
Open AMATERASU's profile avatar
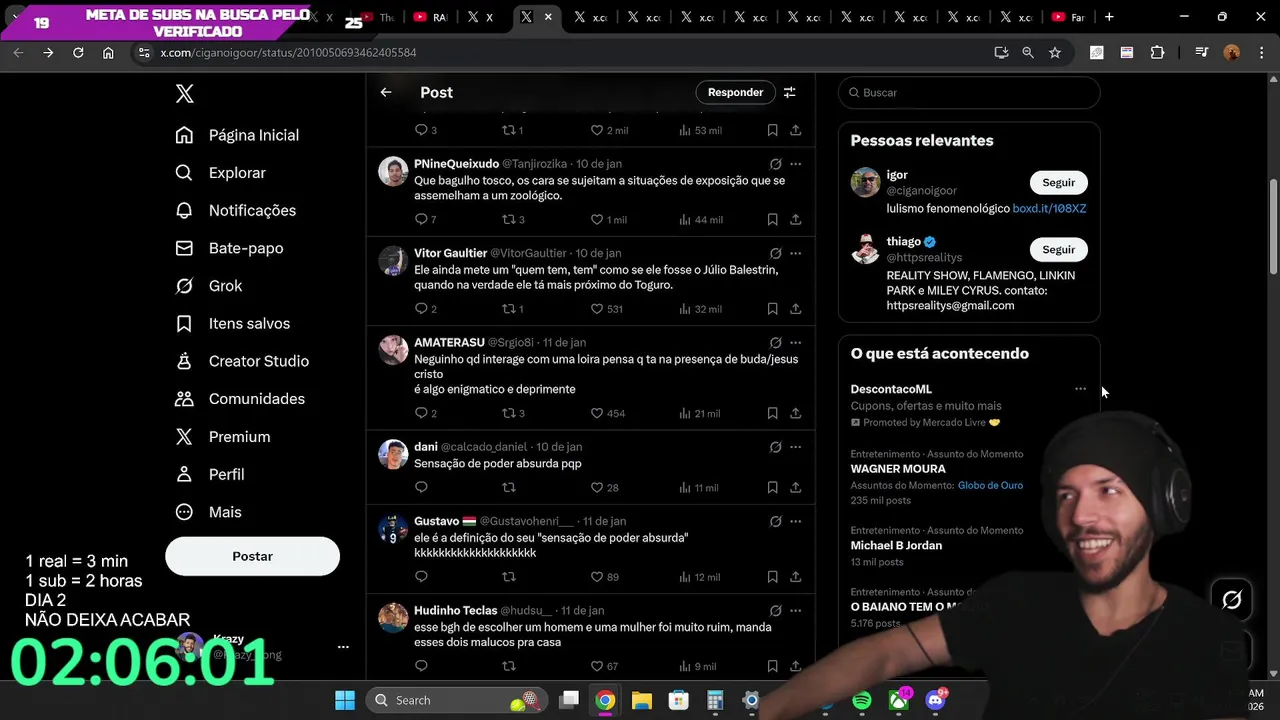[393, 349]
